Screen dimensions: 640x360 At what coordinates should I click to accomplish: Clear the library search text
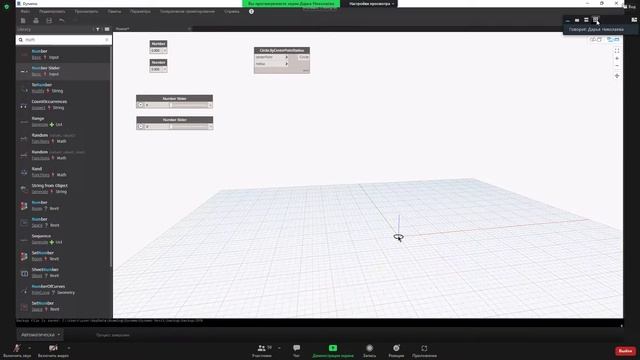[107, 40]
